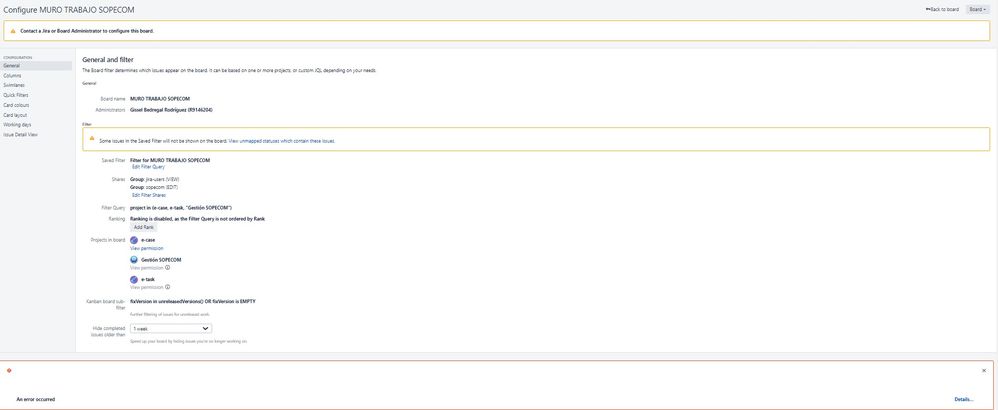Open View permission under e-case

tap(146, 248)
